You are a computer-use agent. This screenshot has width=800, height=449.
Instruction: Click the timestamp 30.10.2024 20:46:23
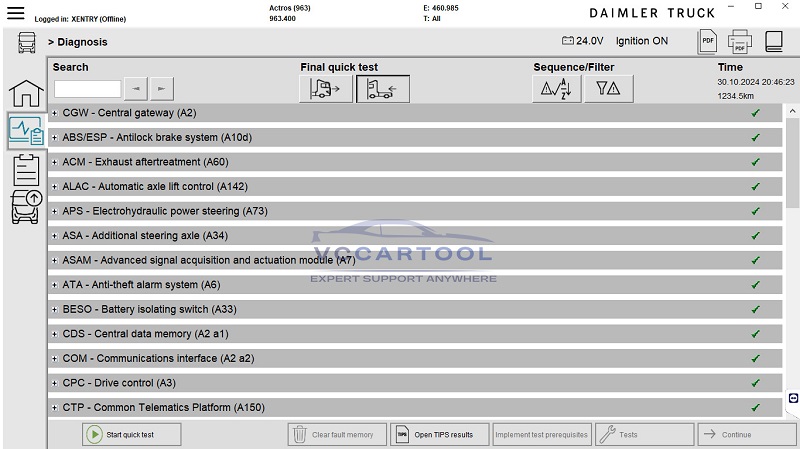click(756, 82)
